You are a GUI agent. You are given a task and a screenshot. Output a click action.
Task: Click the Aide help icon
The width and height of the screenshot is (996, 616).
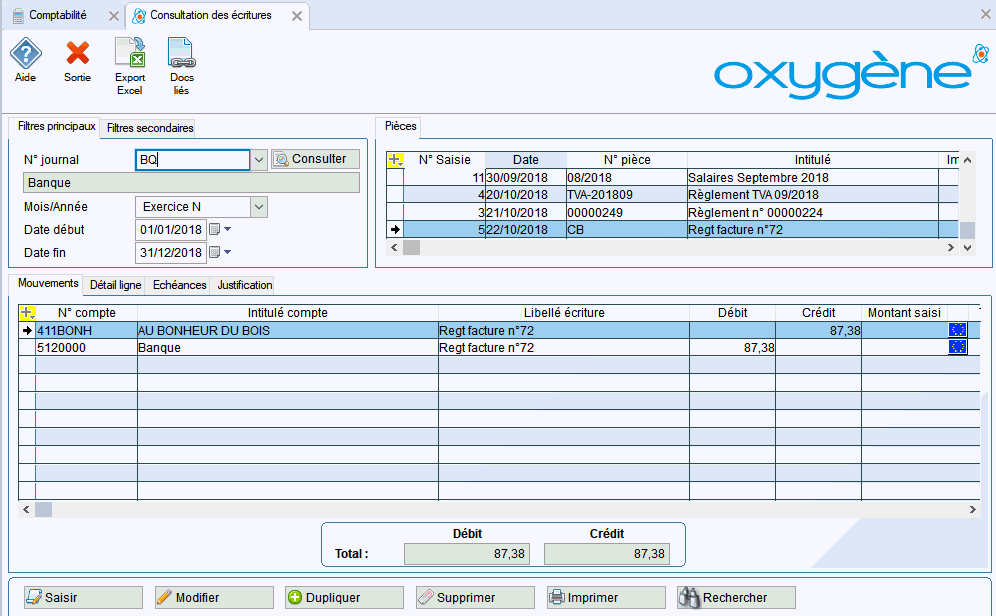click(25, 53)
